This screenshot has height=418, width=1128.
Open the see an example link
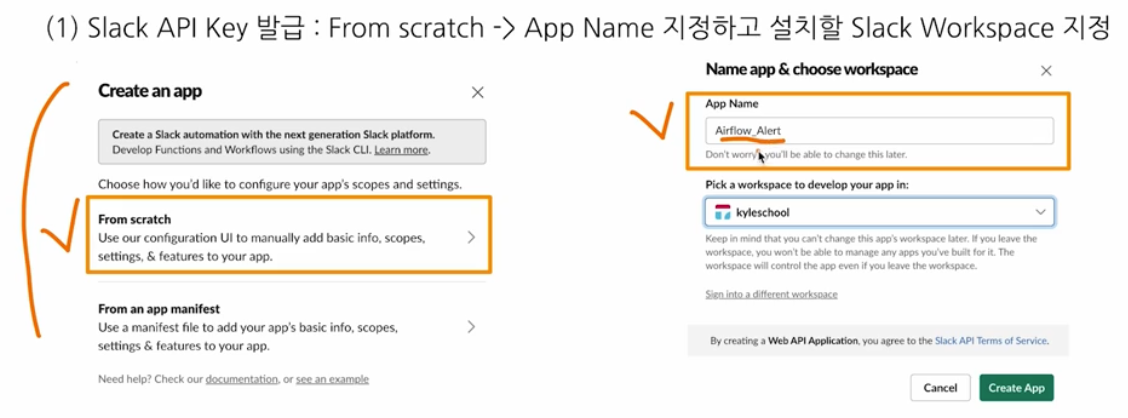[332, 378]
